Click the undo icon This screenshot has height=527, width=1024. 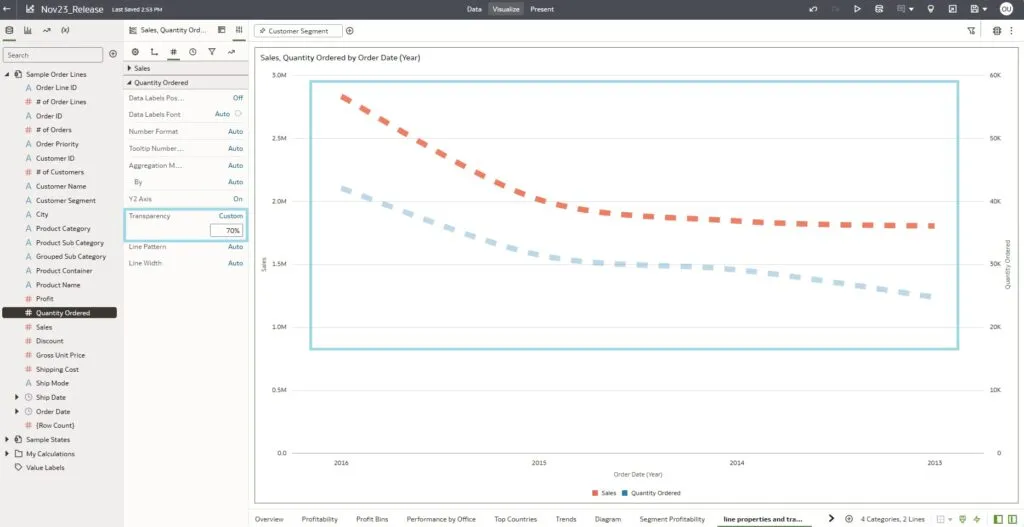811,9
